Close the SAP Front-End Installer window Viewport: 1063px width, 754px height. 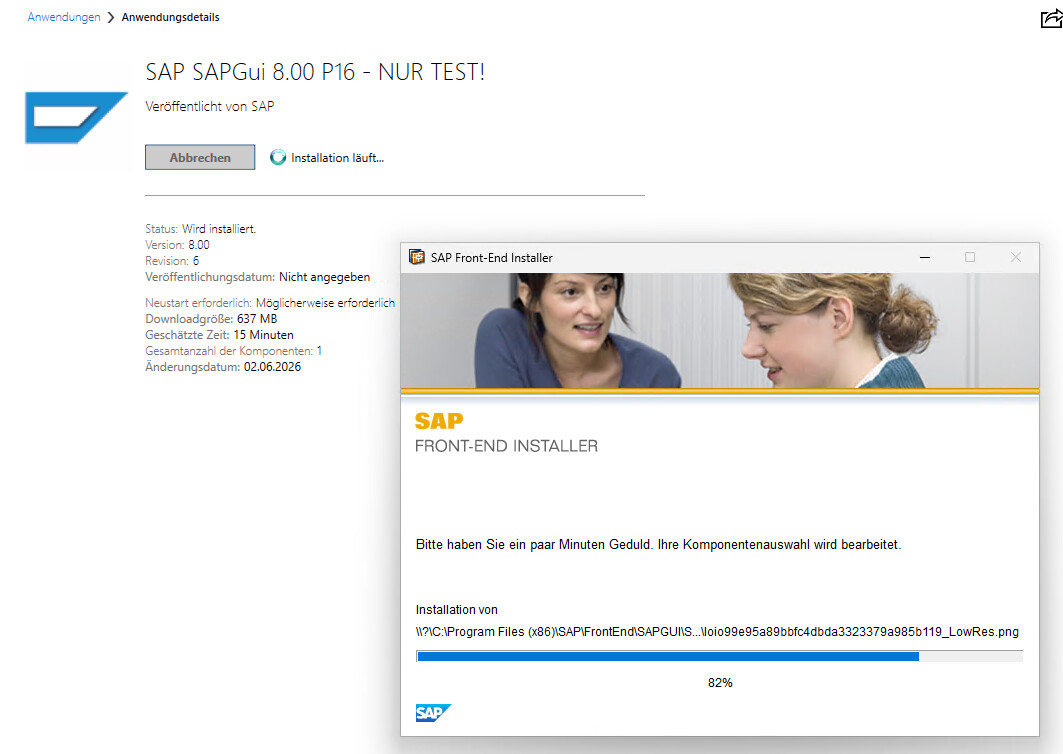[1016, 258]
